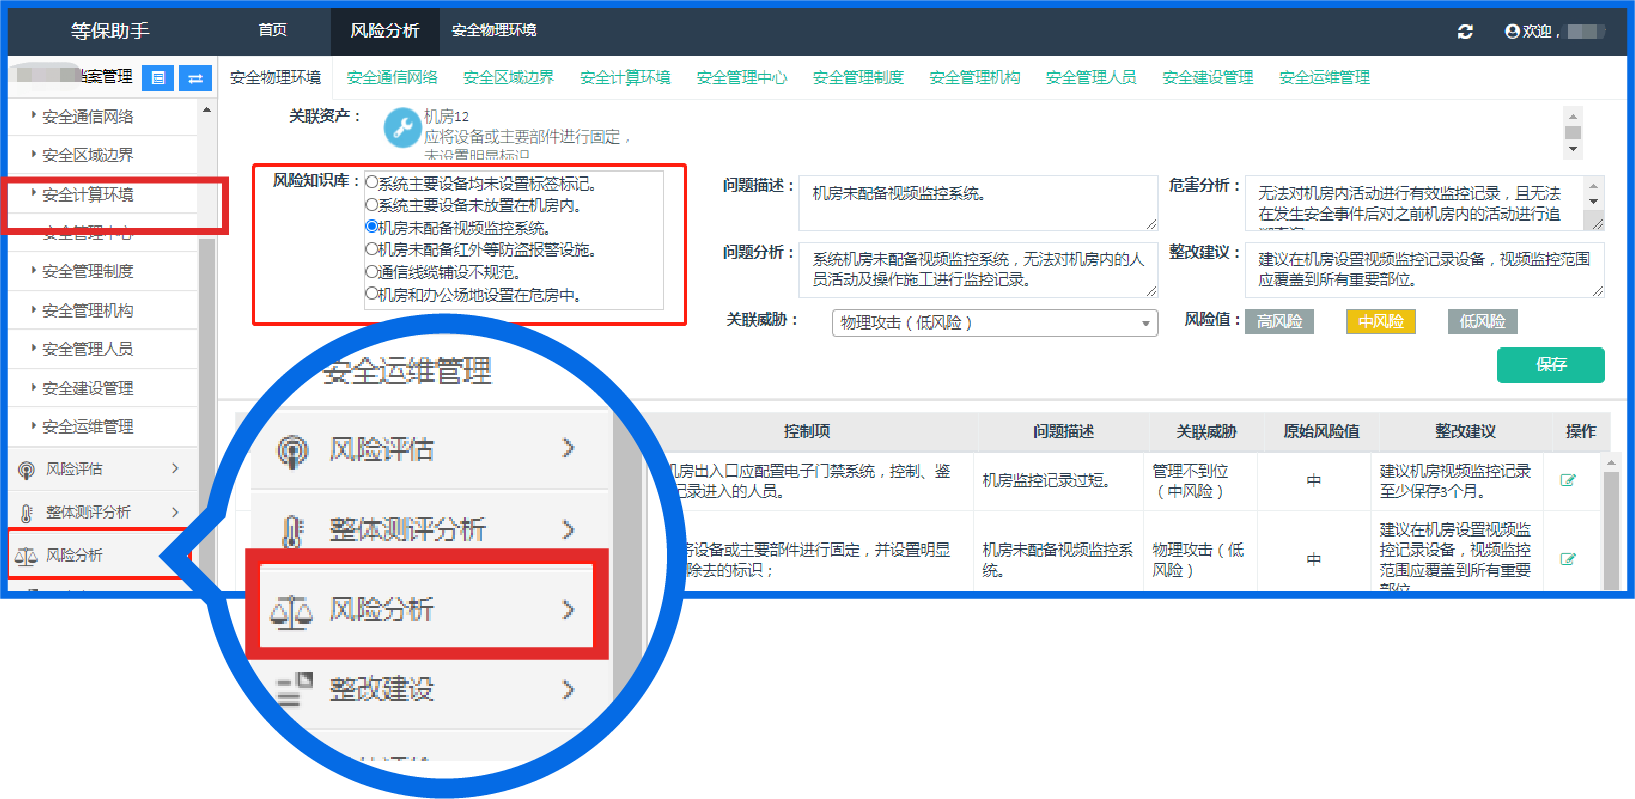This screenshot has height=799, width=1635.
Task: Open 安全建设管理 in the sidebar tree
Action: pos(88,388)
